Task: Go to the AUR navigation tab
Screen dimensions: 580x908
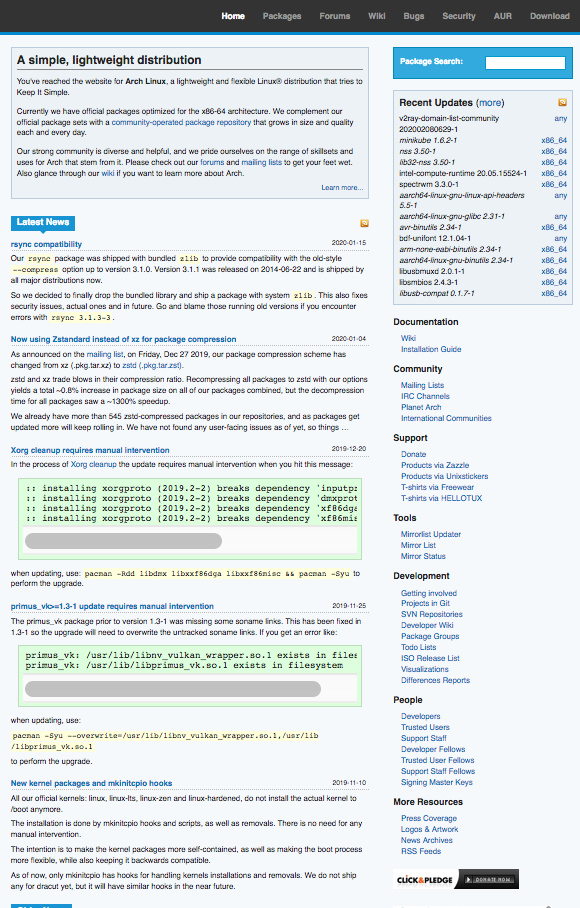Action: click(x=502, y=16)
